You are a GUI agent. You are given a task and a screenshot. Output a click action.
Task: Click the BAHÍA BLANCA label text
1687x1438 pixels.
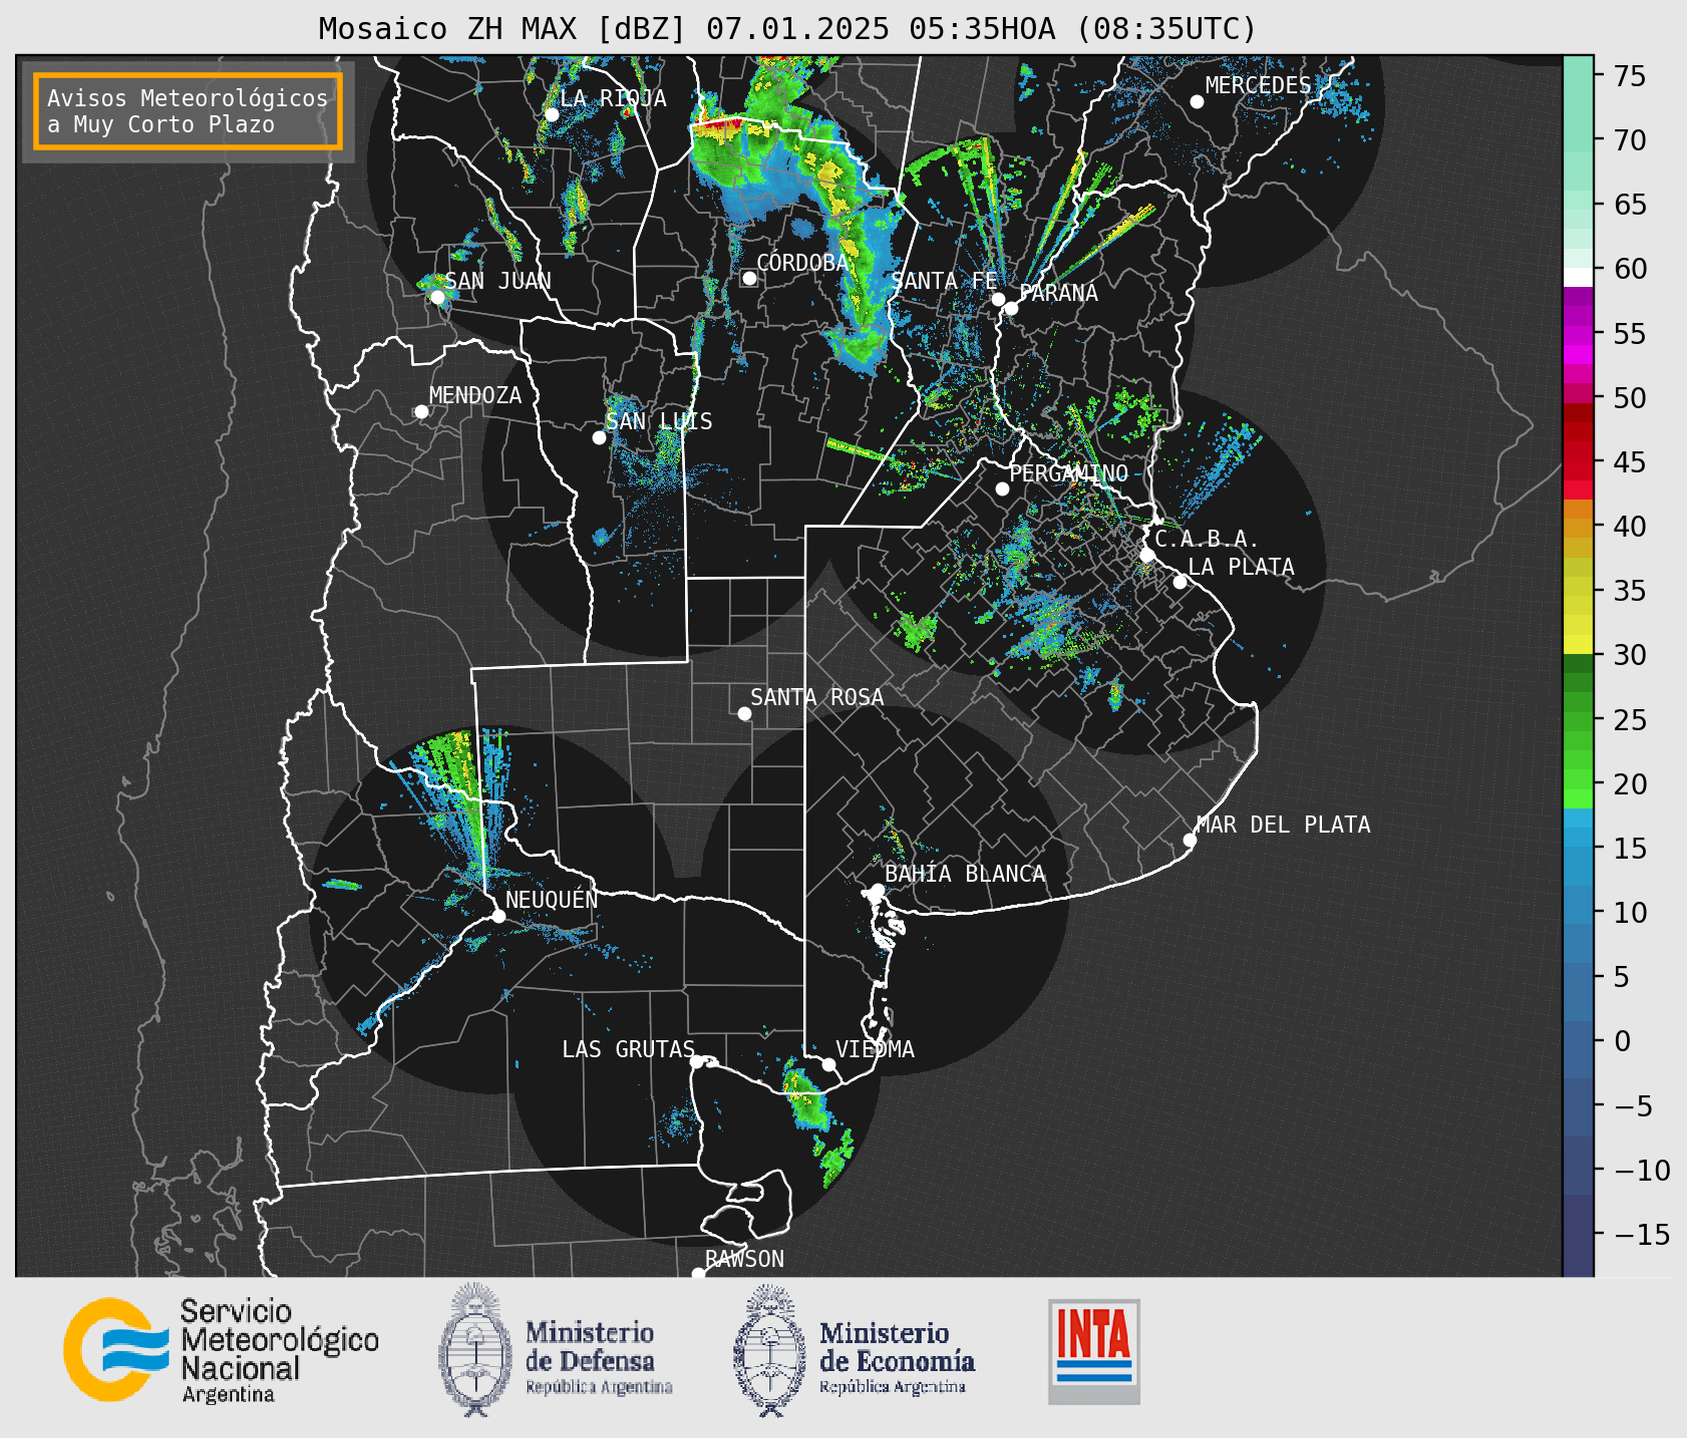pos(965,874)
